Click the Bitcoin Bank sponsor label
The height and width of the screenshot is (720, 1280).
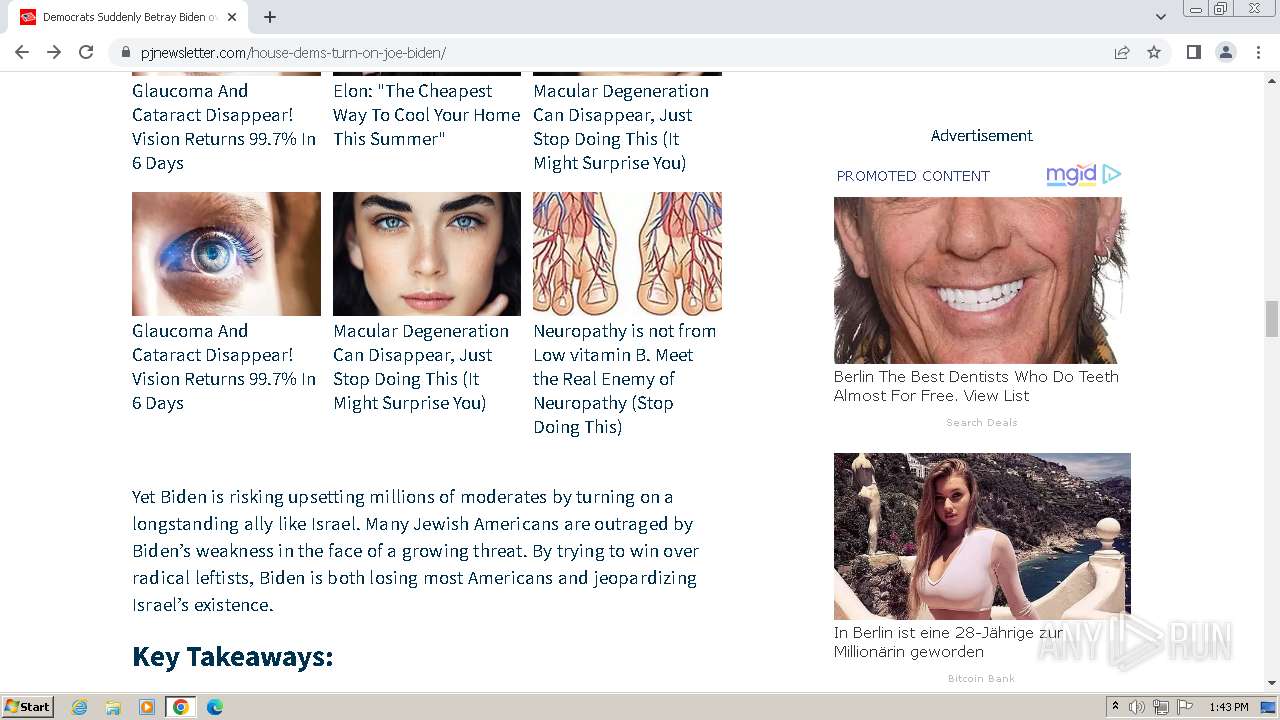pos(981,679)
